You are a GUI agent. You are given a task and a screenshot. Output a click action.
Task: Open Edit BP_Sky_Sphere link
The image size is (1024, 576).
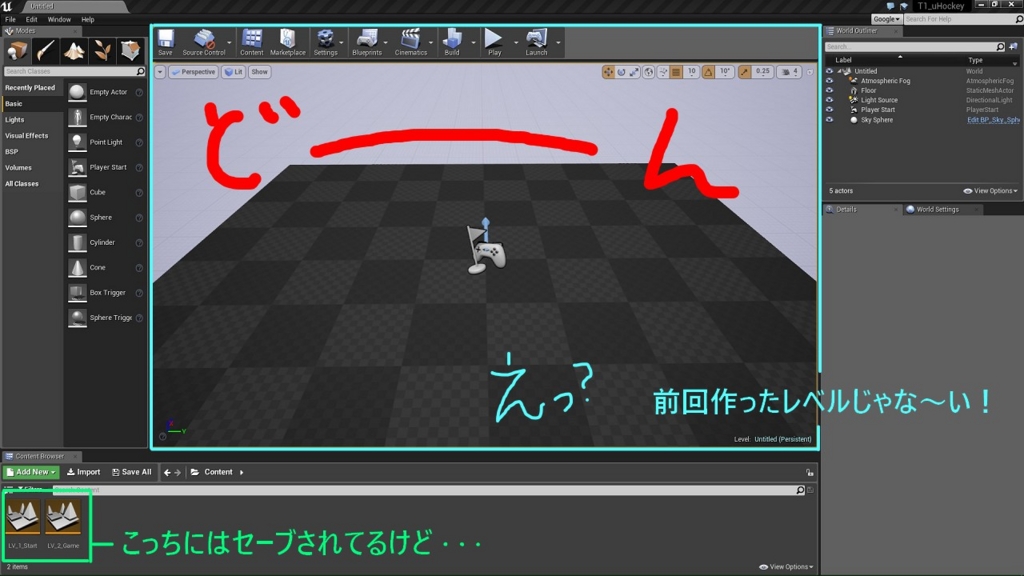pos(993,120)
